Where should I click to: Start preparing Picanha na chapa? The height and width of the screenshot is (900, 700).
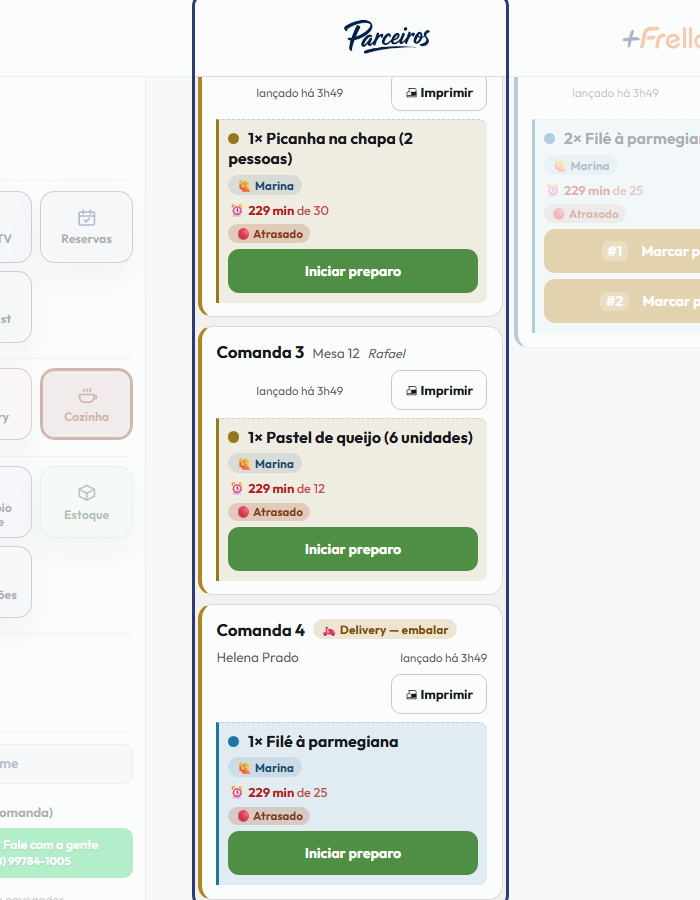click(353, 271)
